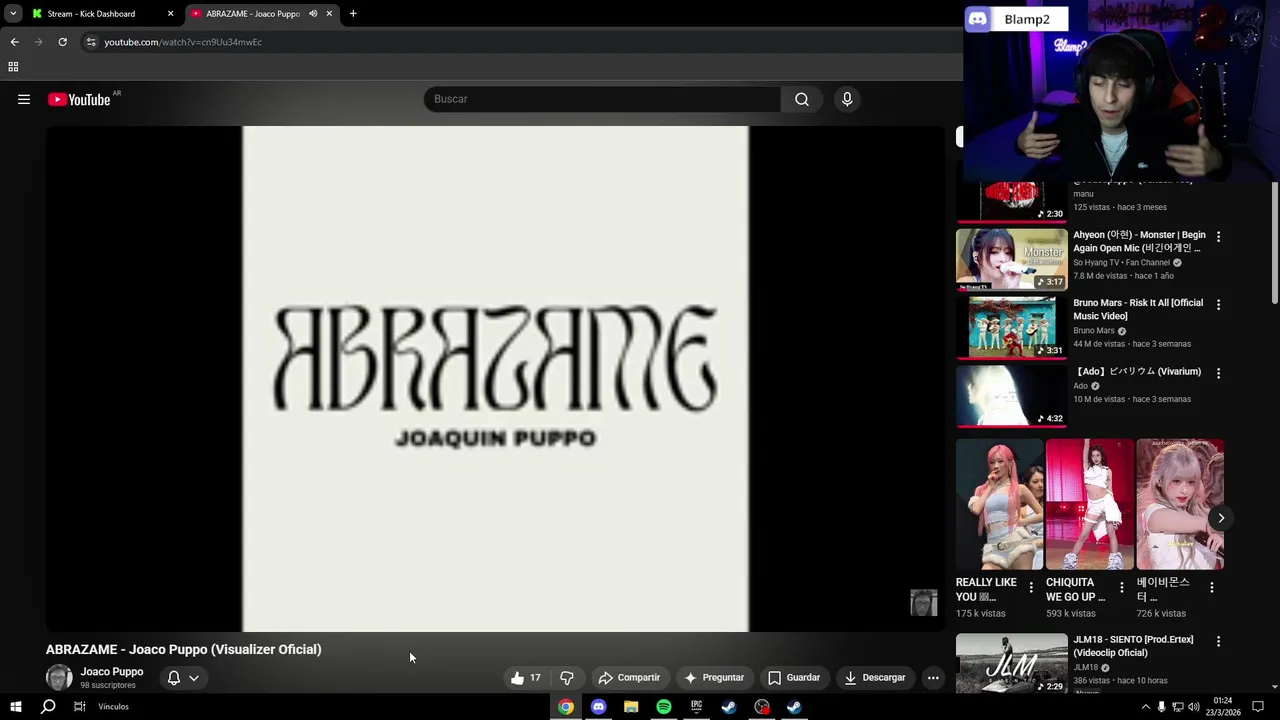Dislike the video with thumbs-down button
The width and height of the screenshot is (1280, 720).
[566, 678]
